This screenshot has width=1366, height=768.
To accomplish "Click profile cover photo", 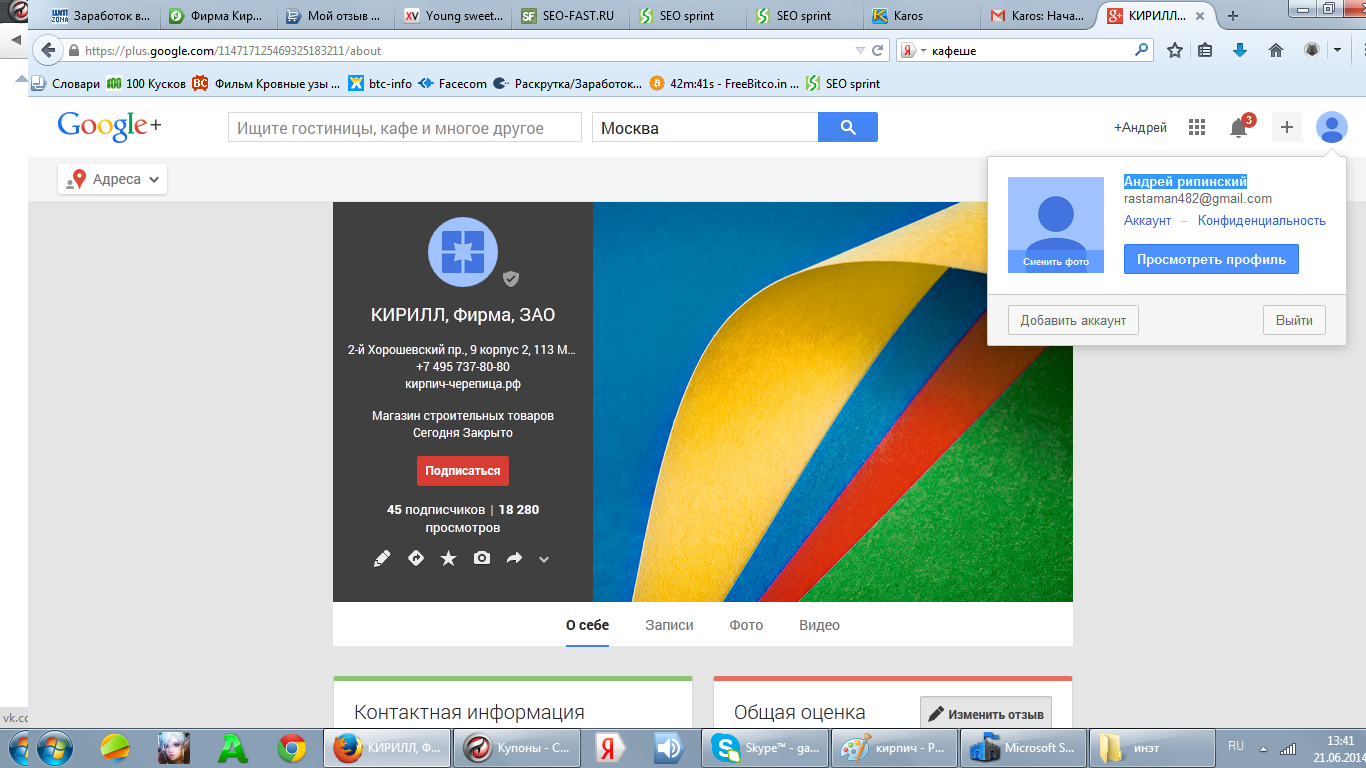I will (x=833, y=402).
